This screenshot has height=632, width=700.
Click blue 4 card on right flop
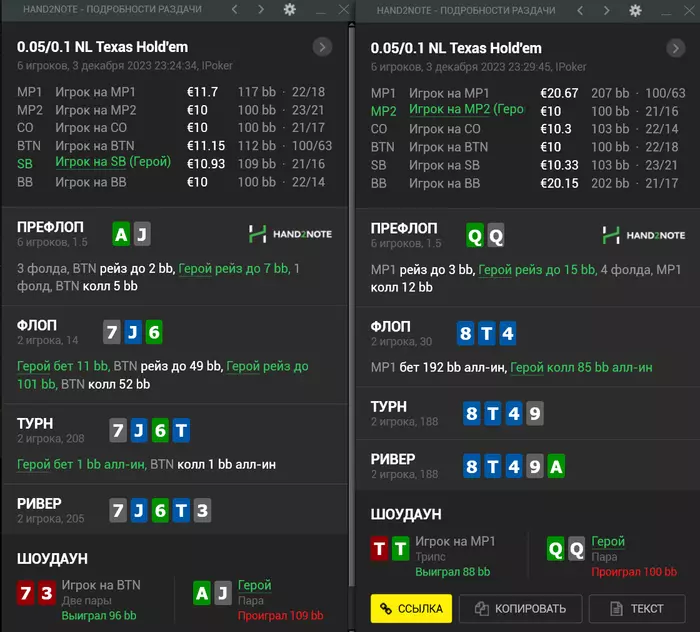click(508, 333)
